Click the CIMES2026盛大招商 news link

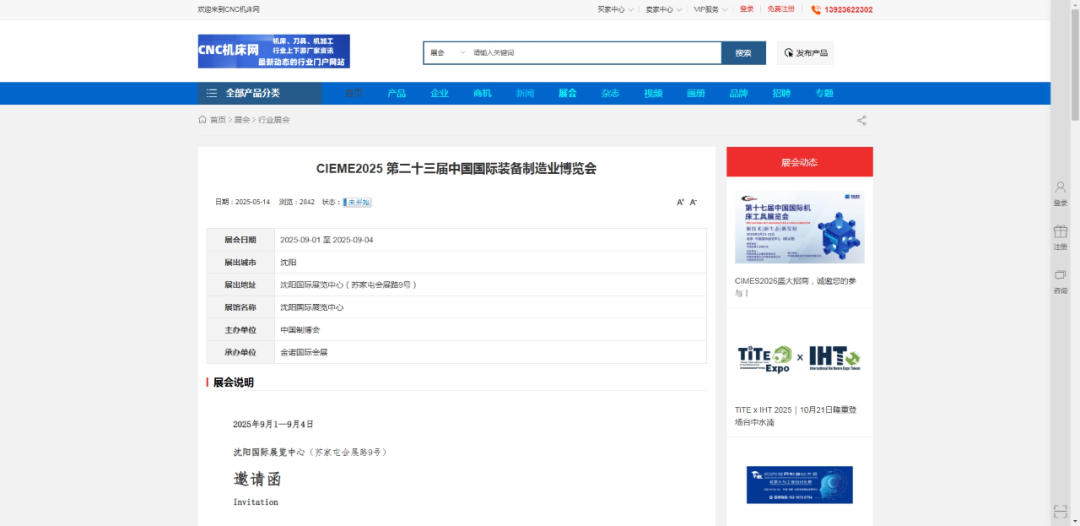click(x=796, y=287)
